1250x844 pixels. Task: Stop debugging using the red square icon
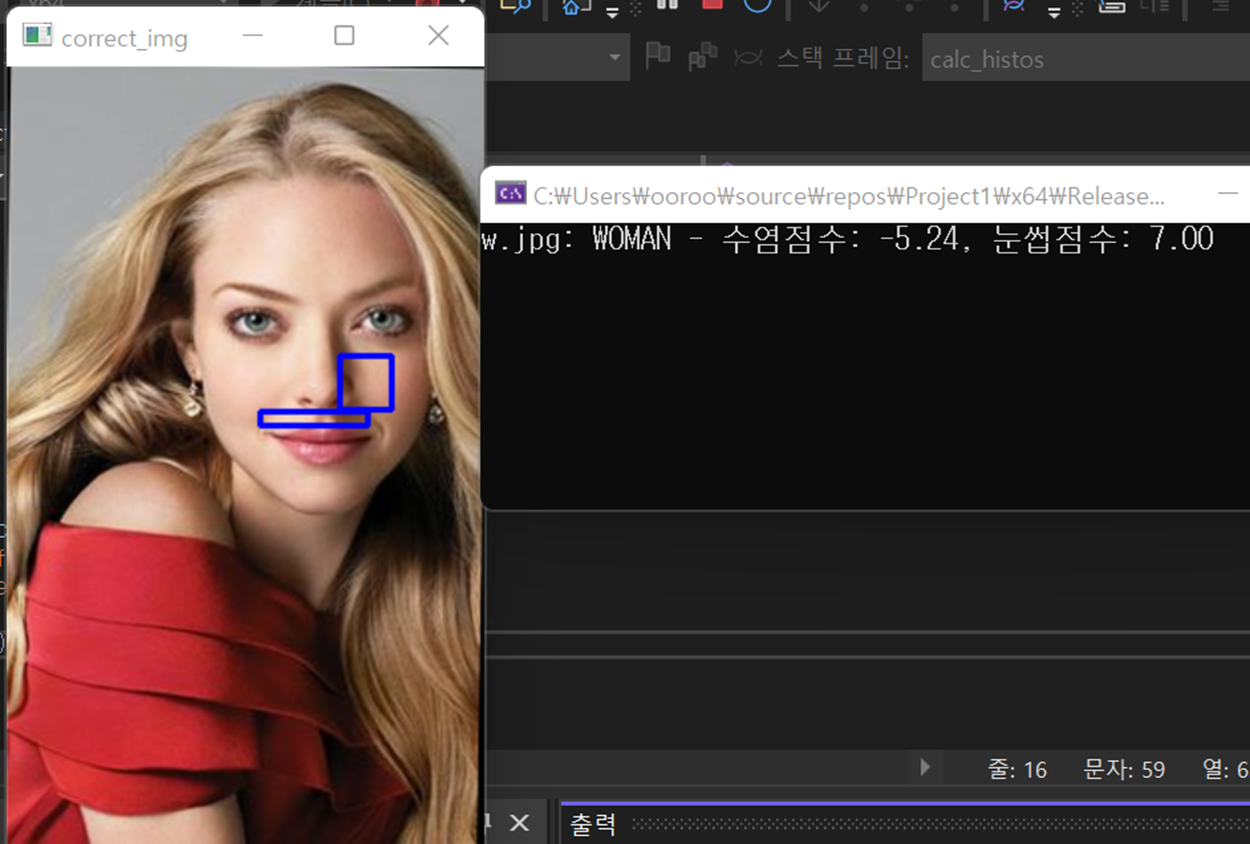click(x=711, y=6)
